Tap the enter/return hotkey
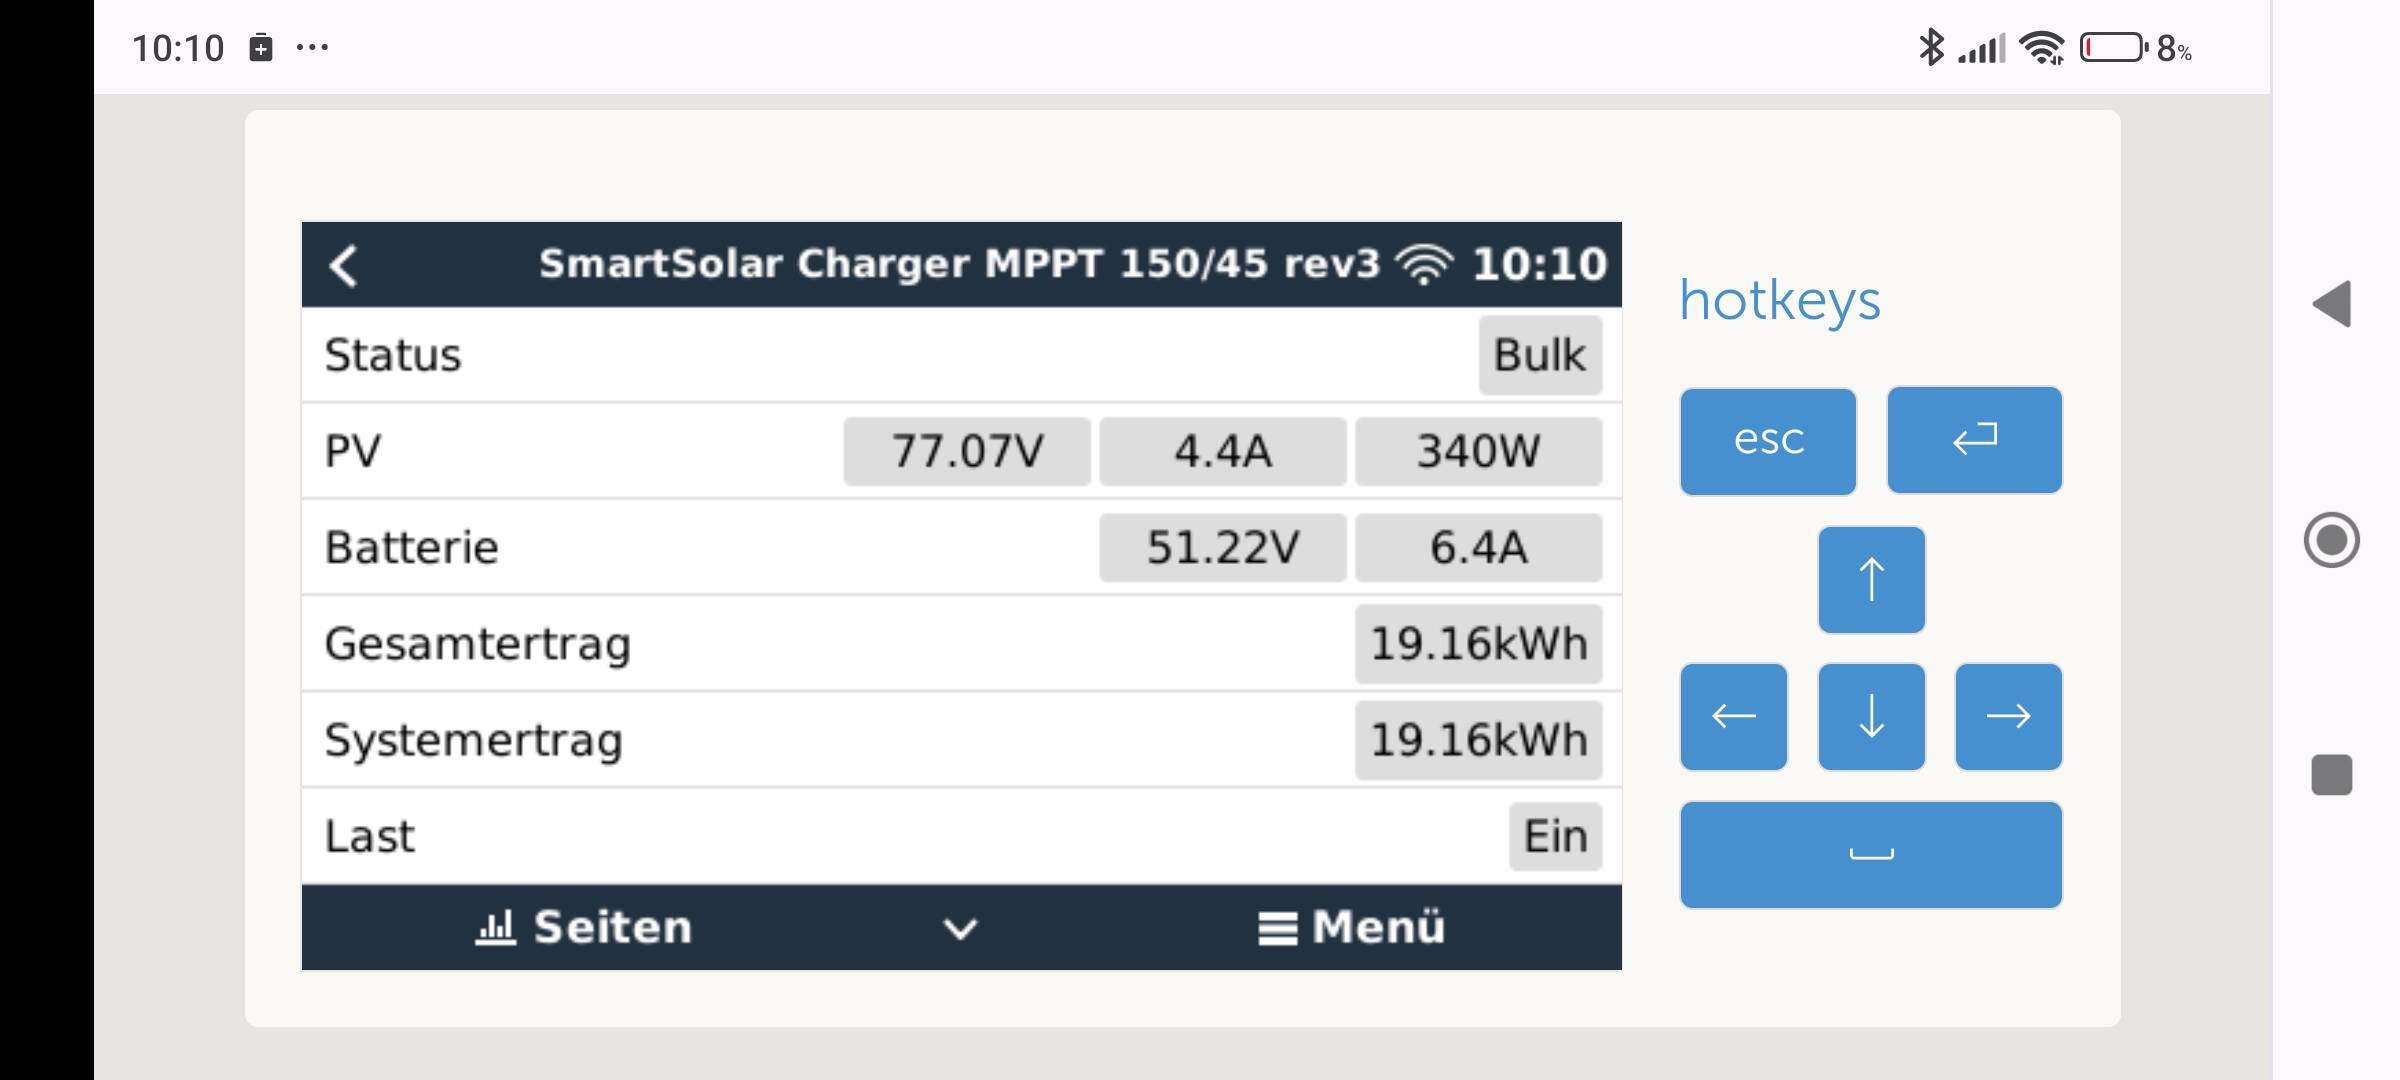The width and height of the screenshot is (2400, 1080). (1974, 440)
